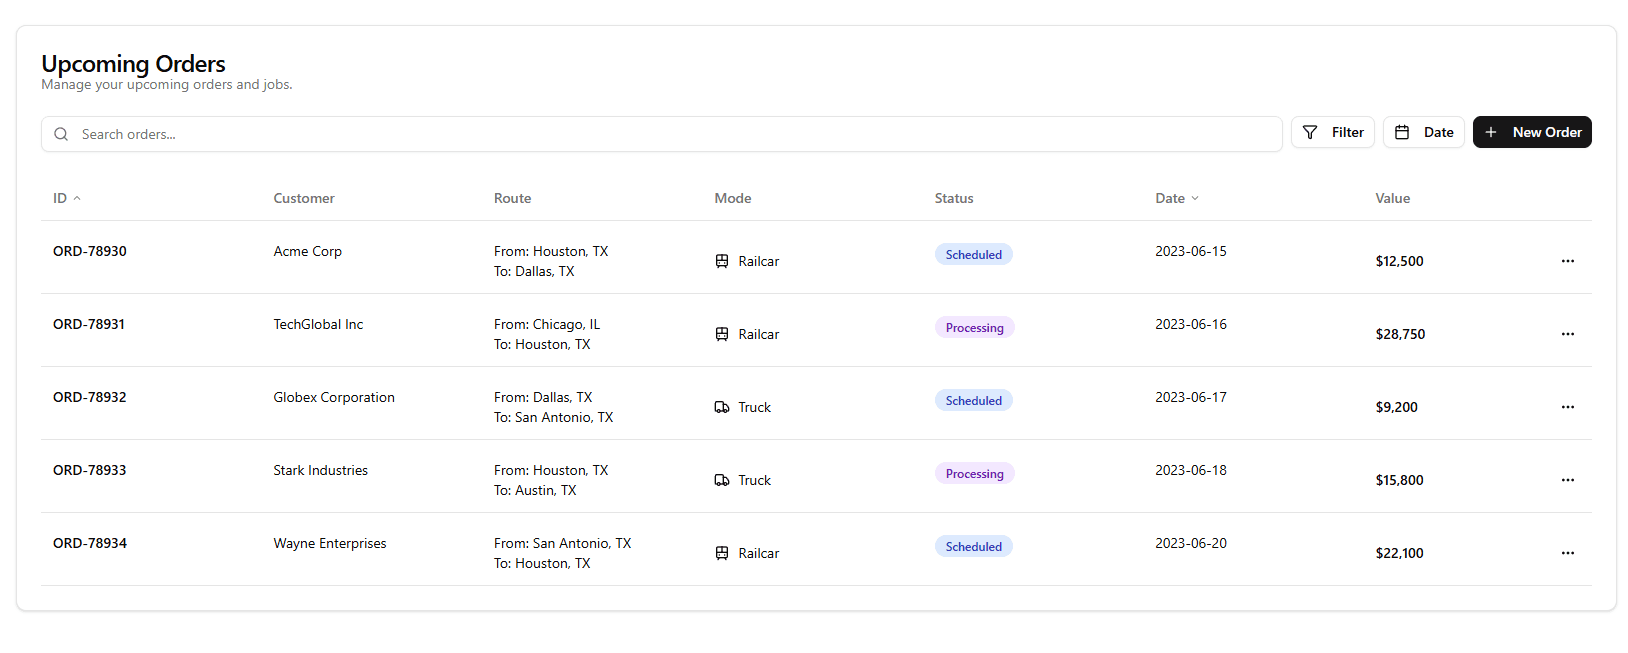Click date 2023-06-17
Image resolution: width=1628 pixels, height=653 pixels.
click(1191, 397)
